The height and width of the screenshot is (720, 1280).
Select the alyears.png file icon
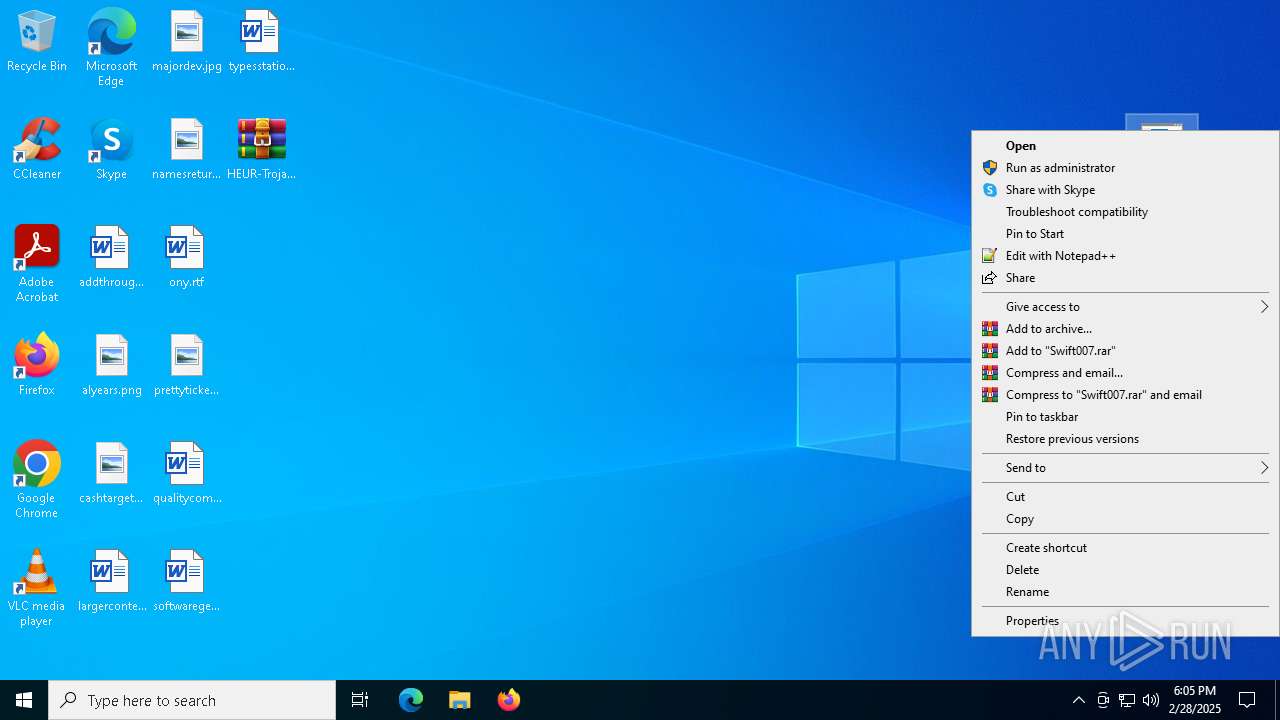[111, 366]
